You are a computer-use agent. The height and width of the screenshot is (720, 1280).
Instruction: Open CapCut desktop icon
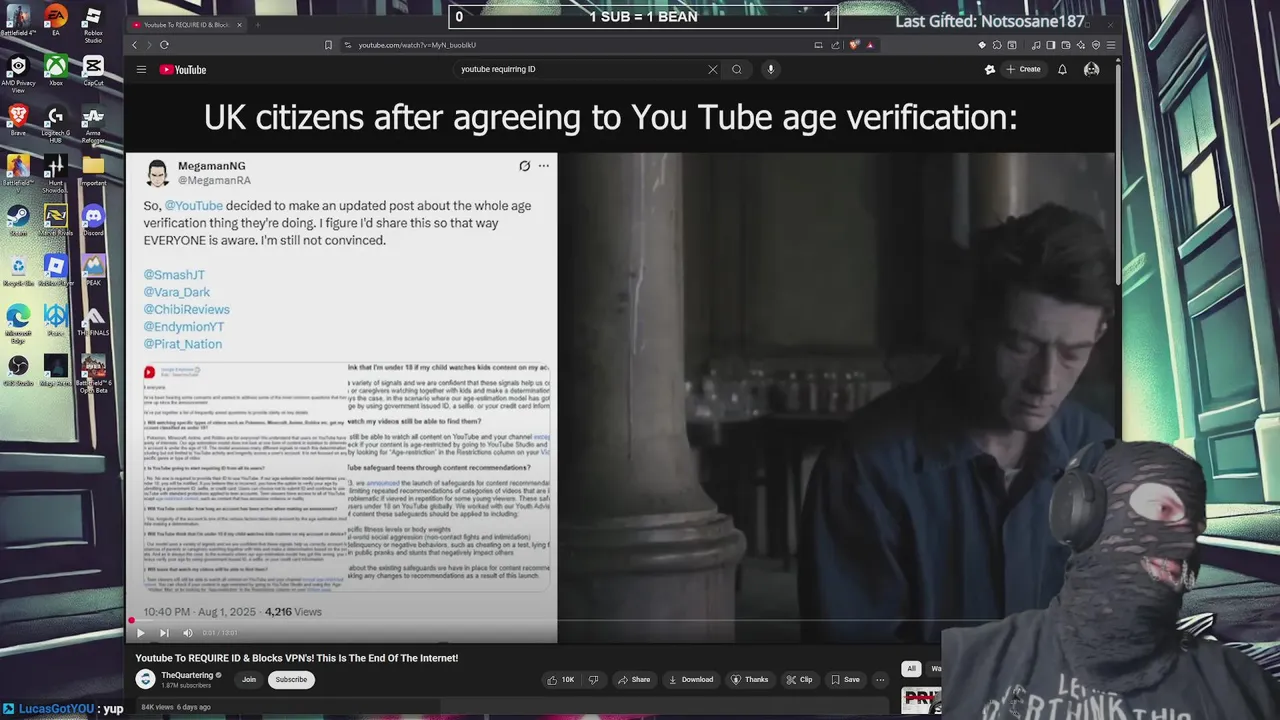[x=93, y=70]
